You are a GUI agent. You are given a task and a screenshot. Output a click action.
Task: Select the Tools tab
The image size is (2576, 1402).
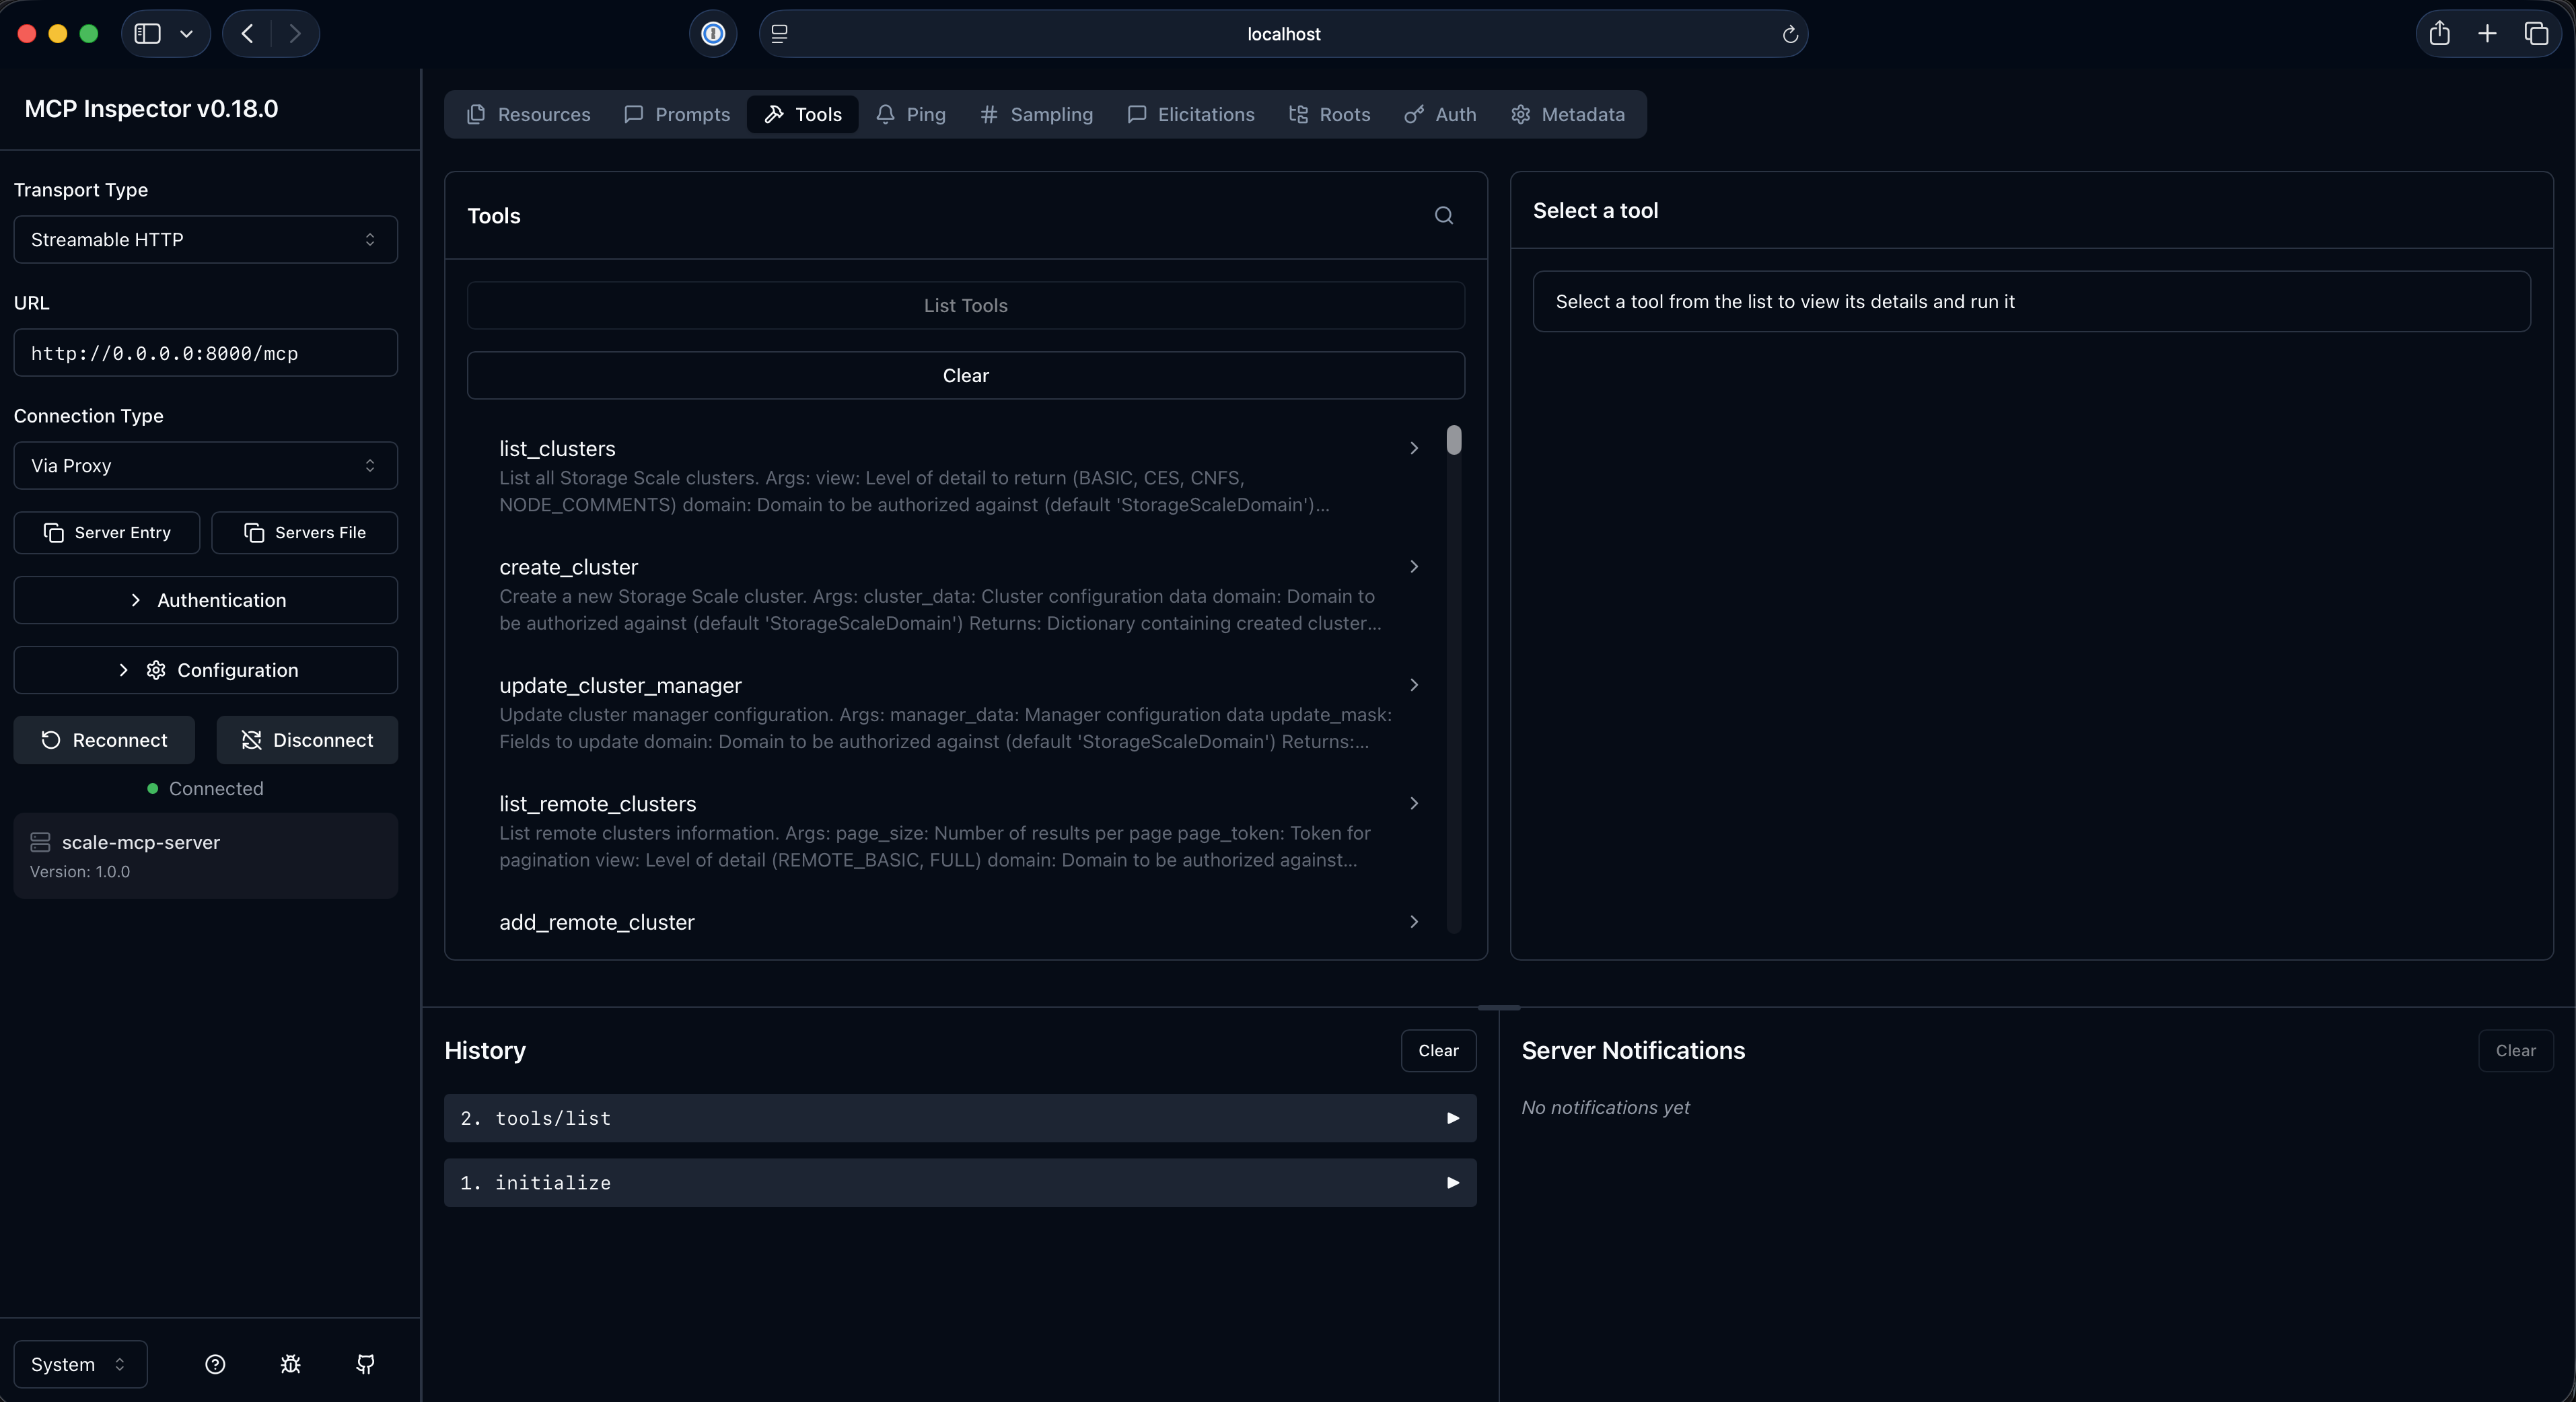803,114
